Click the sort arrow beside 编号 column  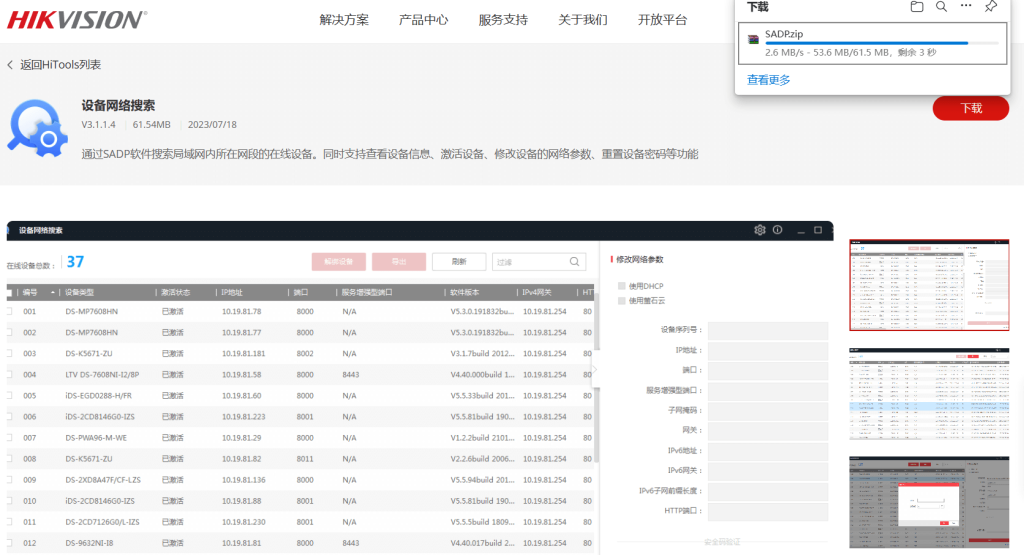tap(52, 293)
